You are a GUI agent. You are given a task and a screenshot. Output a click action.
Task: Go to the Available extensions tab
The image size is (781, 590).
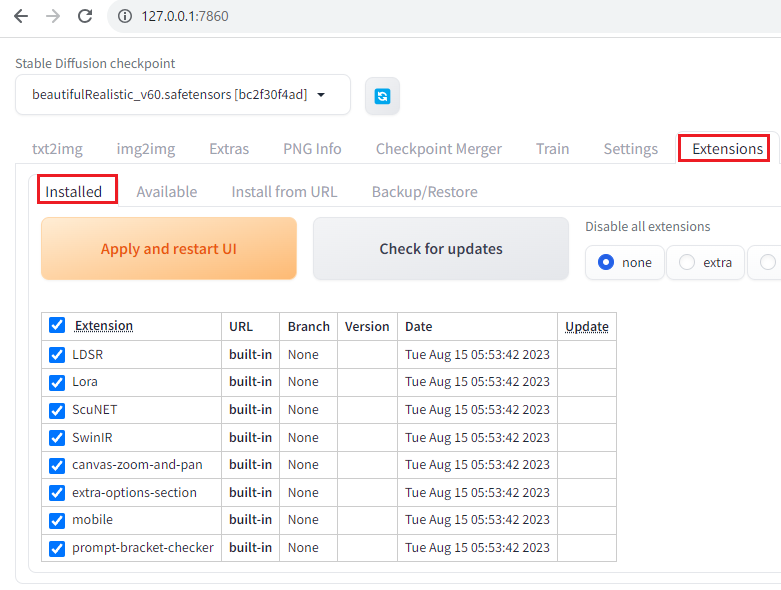coord(166,191)
